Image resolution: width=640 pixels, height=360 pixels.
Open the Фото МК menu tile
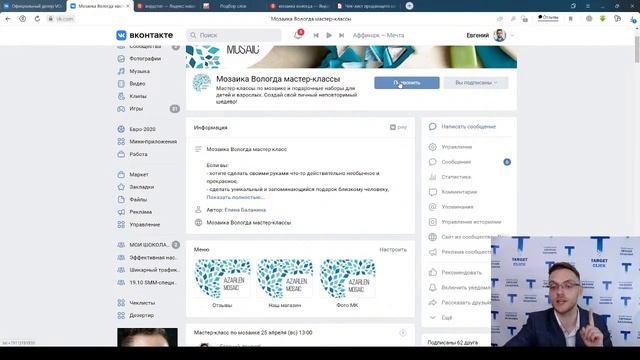[347, 283]
